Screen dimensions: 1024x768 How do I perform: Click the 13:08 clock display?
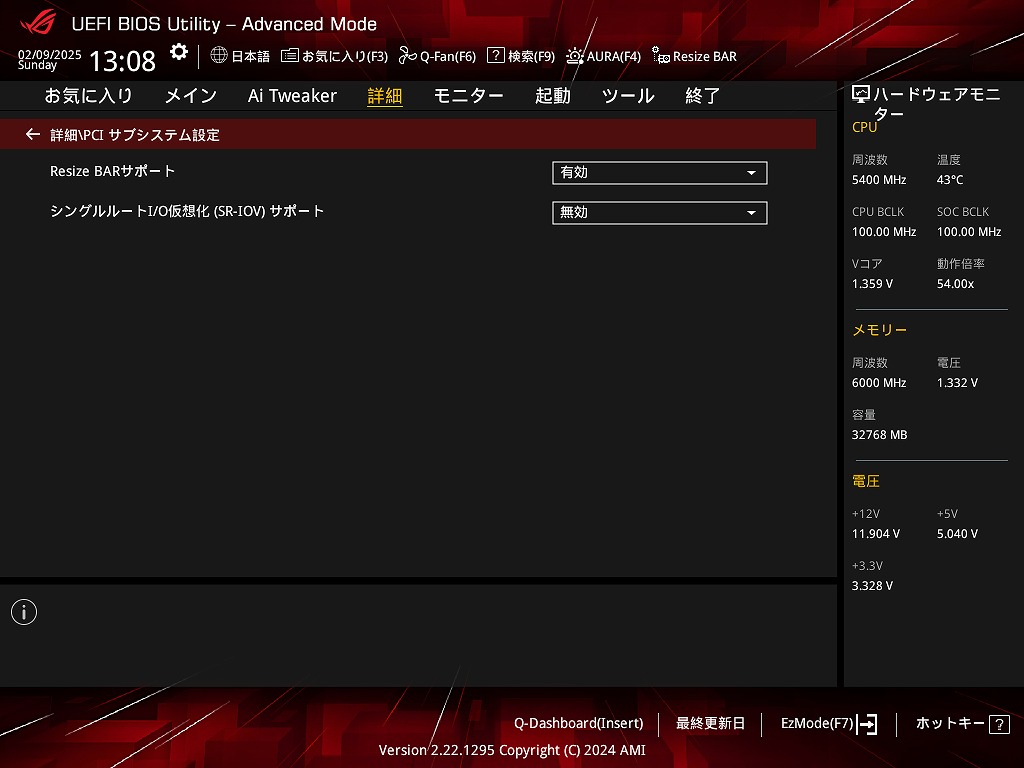[x=122, y=61]
